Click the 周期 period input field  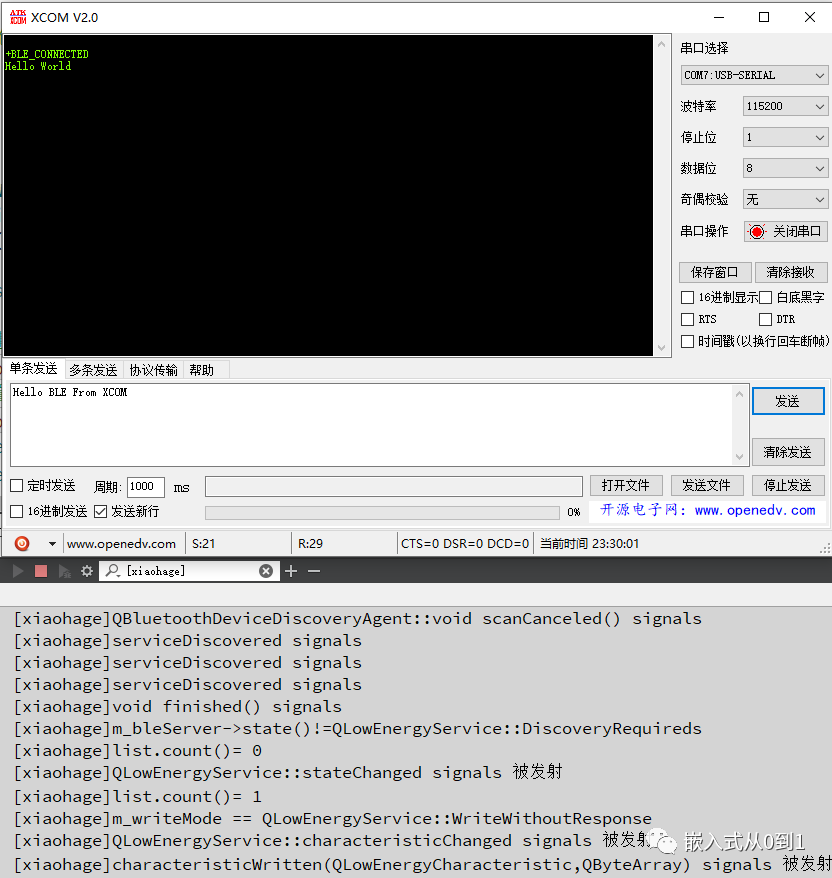point(146,487)
